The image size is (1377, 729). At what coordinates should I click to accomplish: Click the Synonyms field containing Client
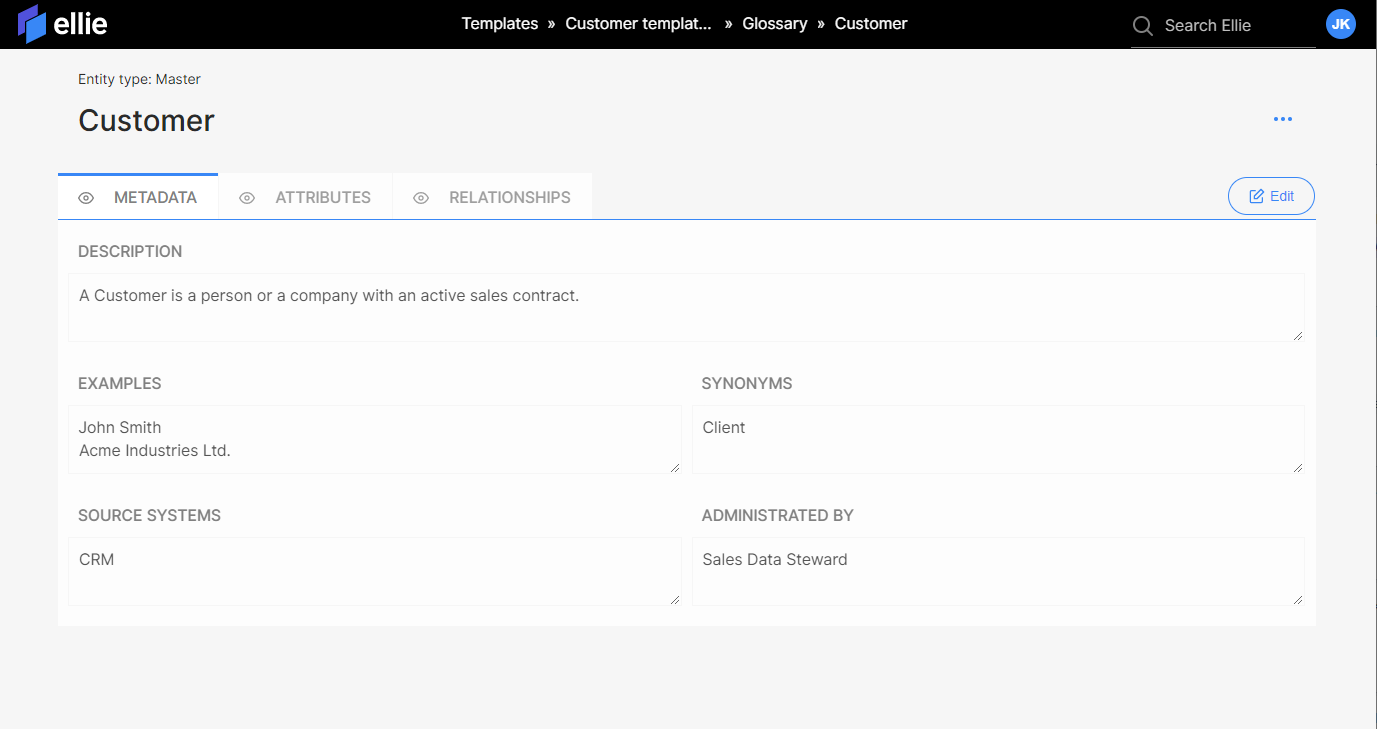coord(997,439)
